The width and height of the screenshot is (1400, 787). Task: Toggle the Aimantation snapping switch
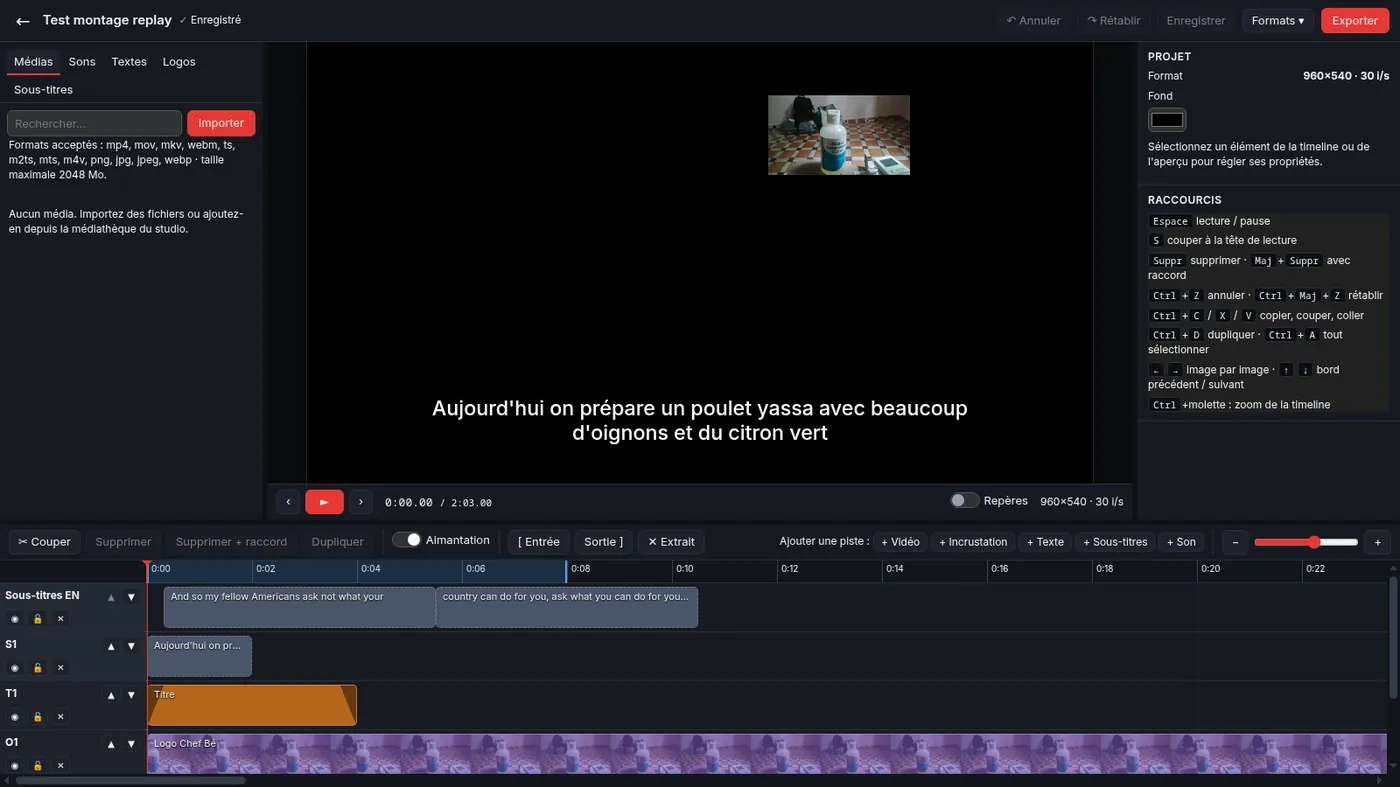point(406,540)
